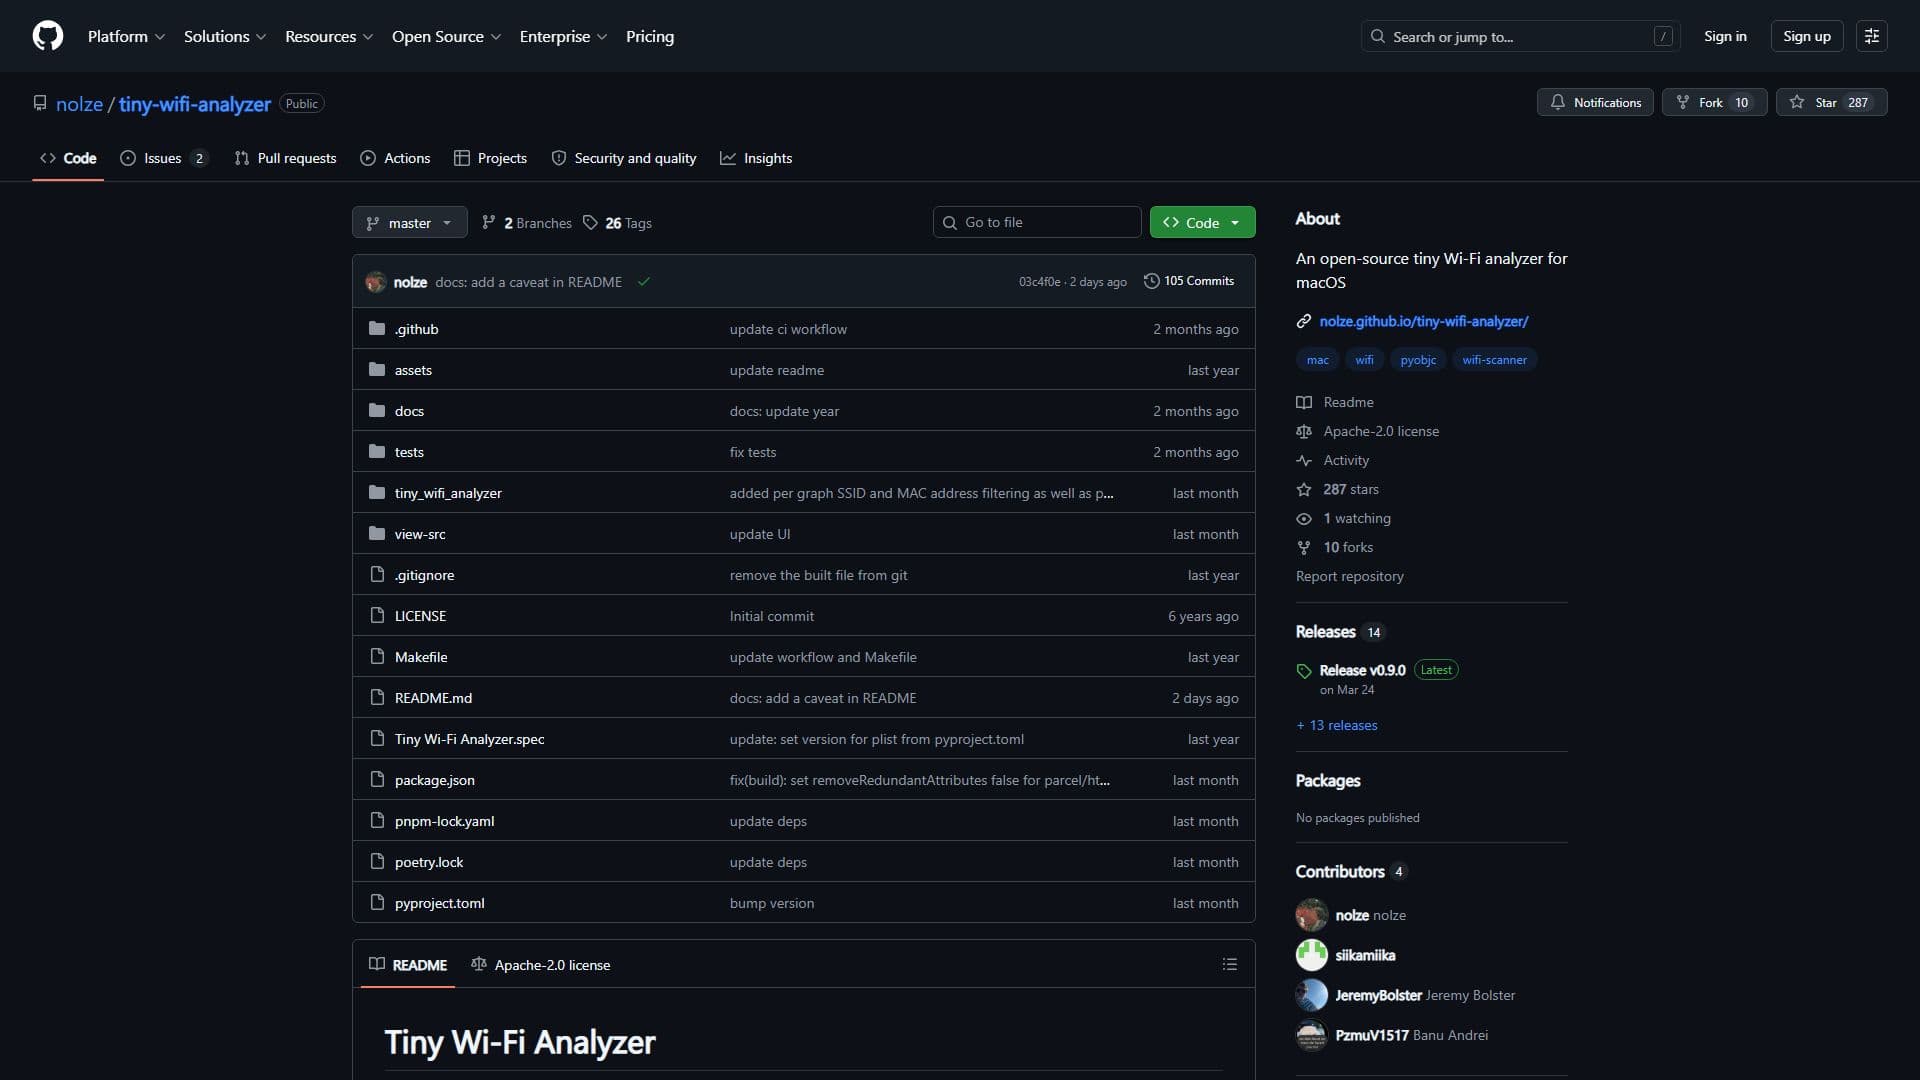Image resolution: width=1920 pixels, height=1080 pixels.
Task: Open the 105 Commits history link
Action: tap(1189, 281)
